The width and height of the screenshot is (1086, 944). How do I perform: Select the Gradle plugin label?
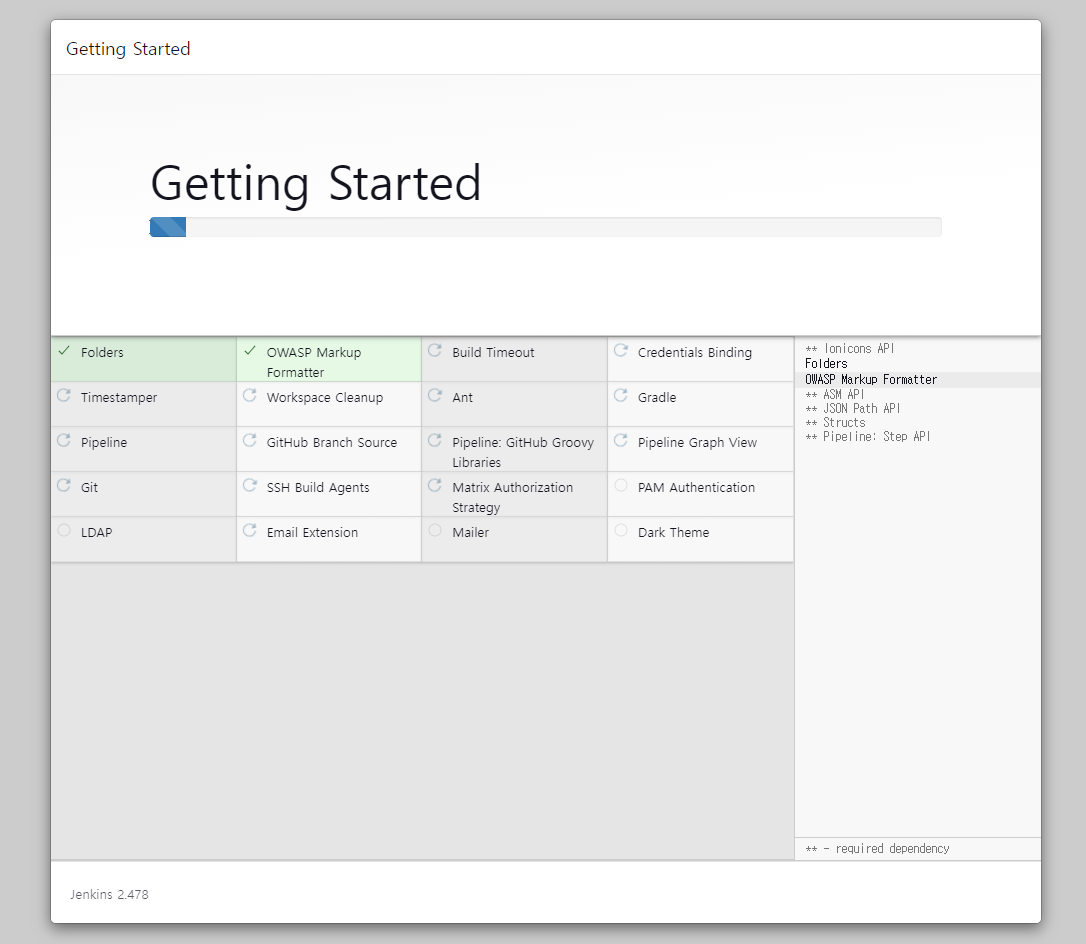[x=657, y=398]
